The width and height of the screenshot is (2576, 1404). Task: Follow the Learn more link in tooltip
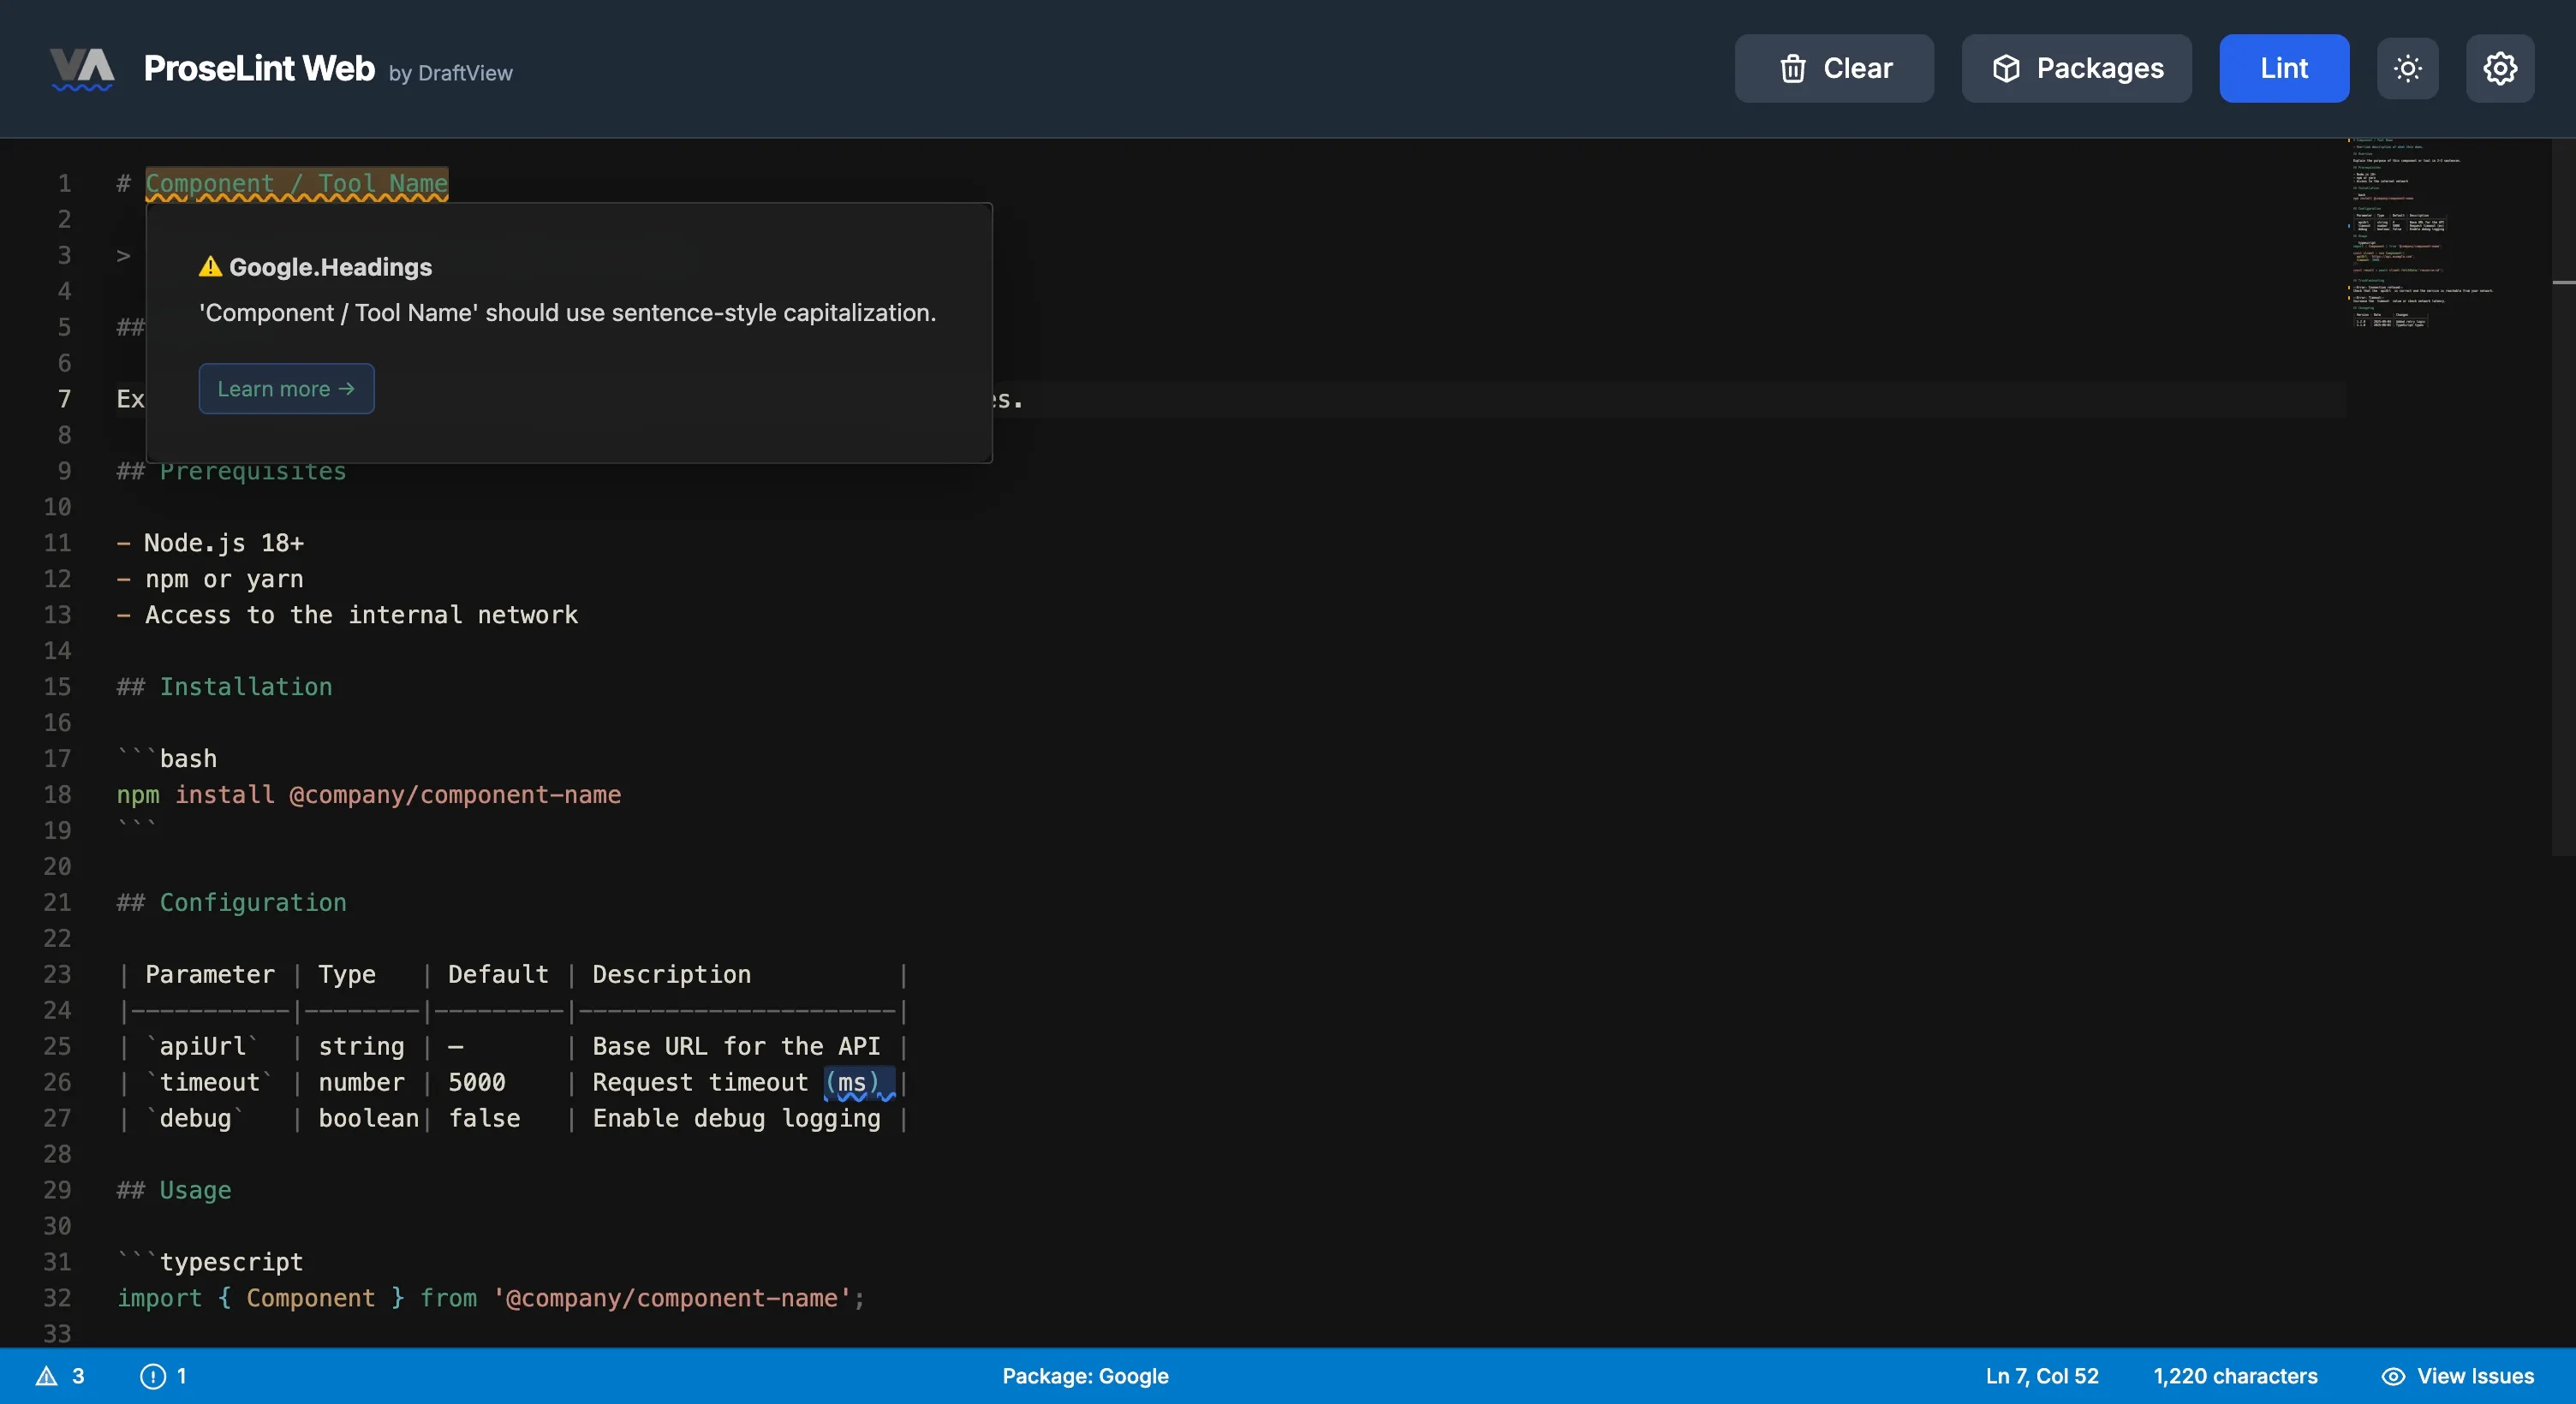pyautogui.click(x=286, y=389)
